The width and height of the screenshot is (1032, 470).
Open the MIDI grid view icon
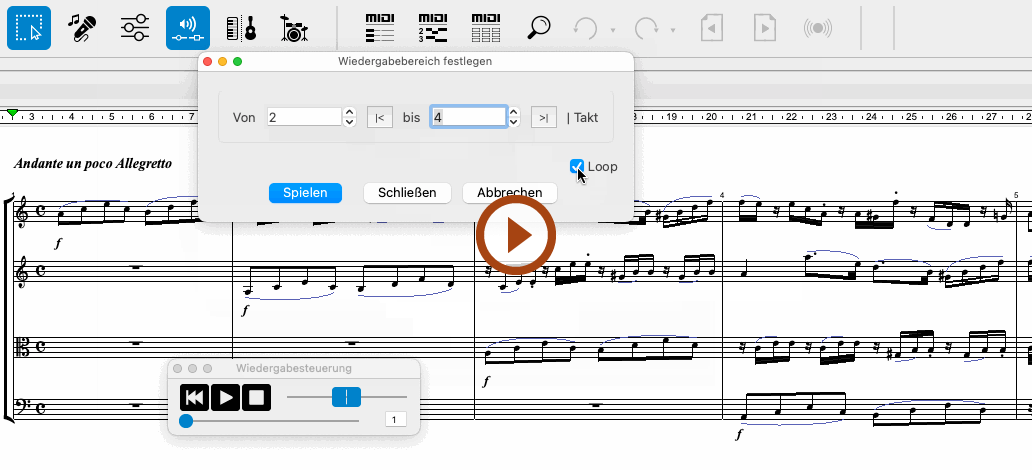point(486,28)
